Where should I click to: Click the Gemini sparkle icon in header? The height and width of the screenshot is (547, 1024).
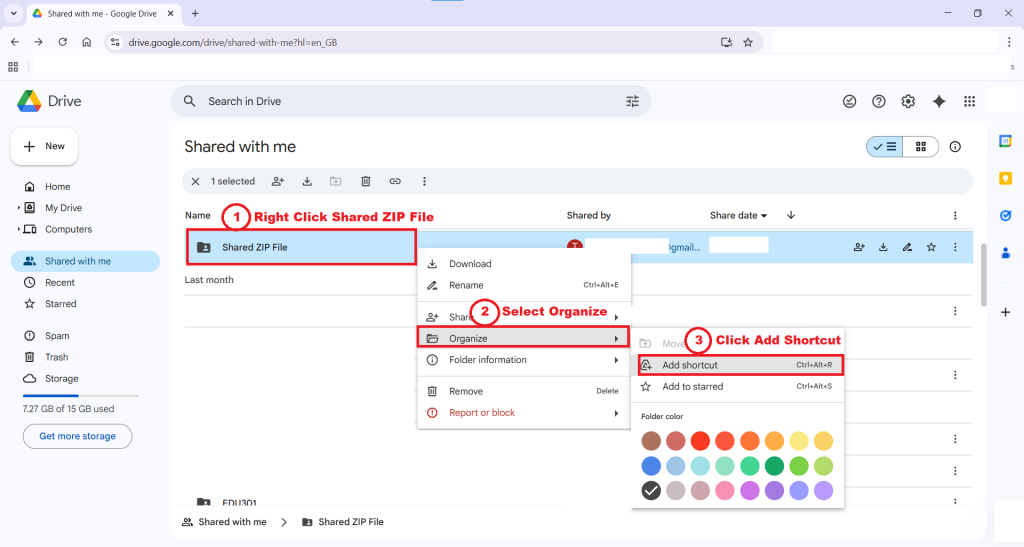coord(939,101)
